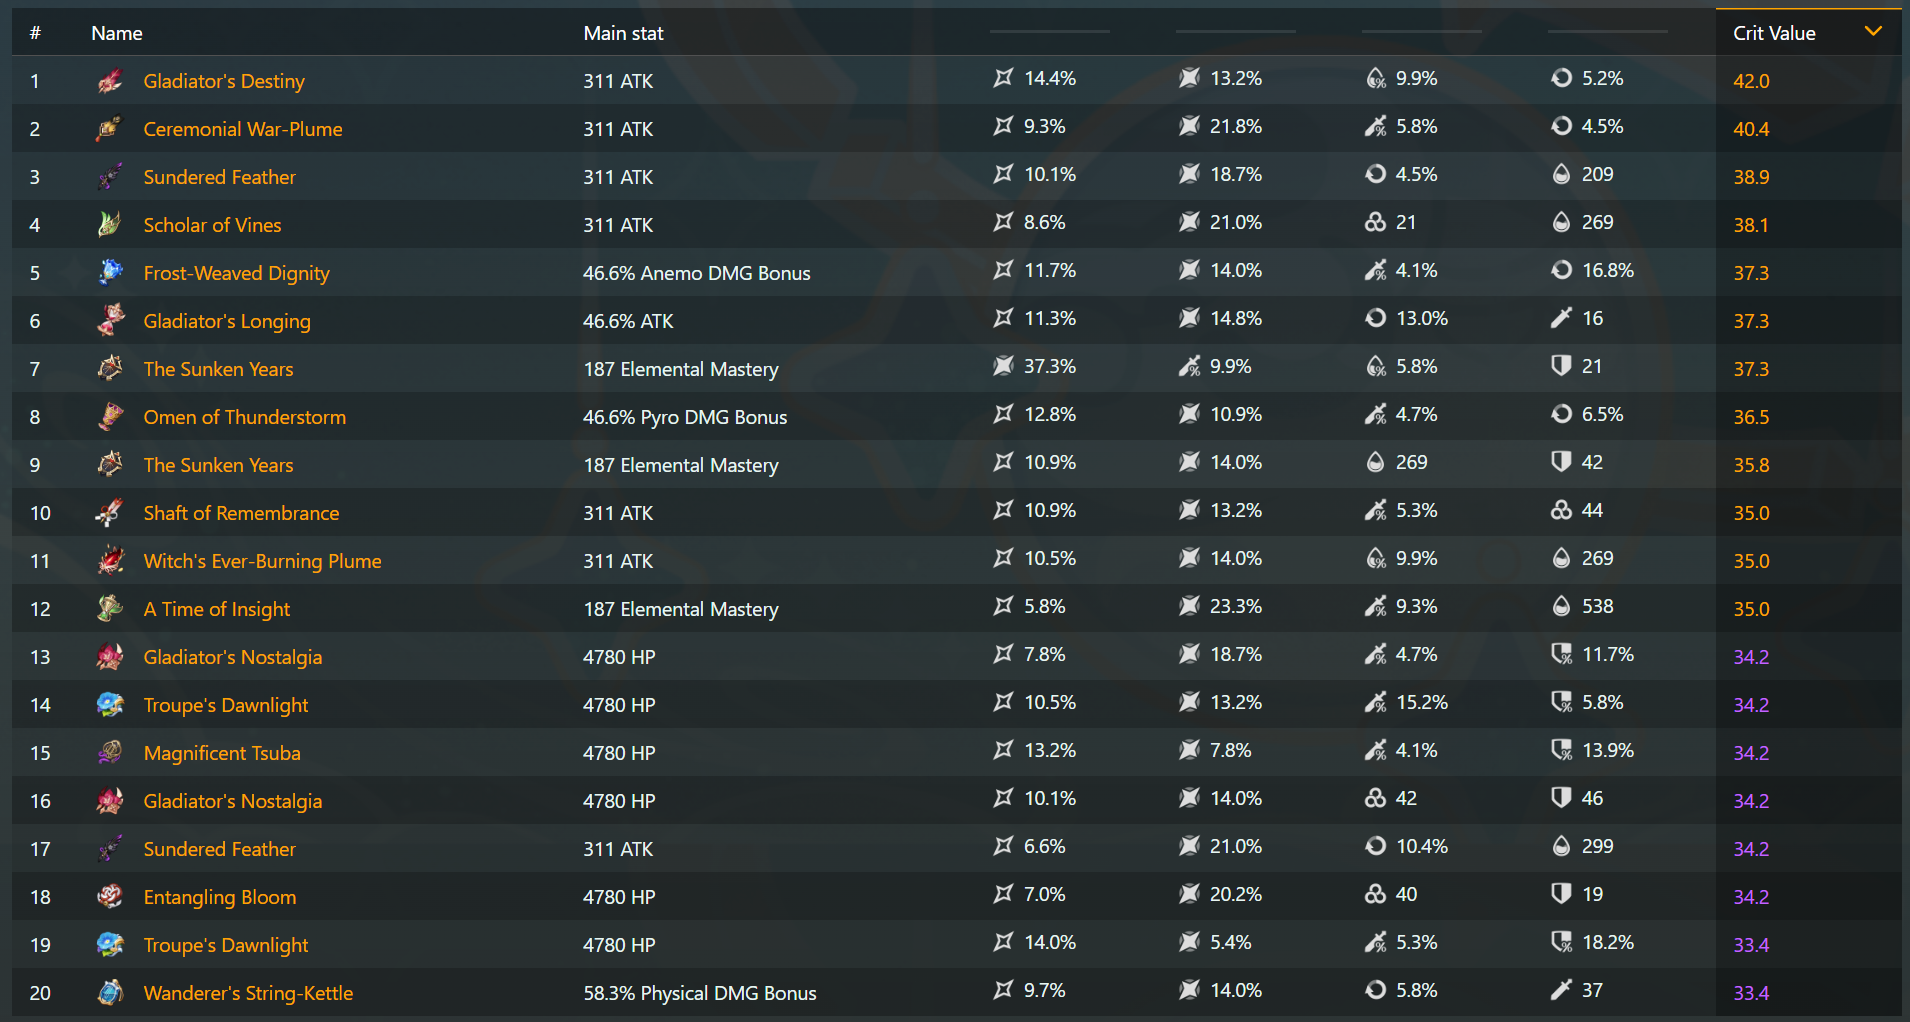Screen dimensions: 1910x1022
Task: Click the Witch's Ever-Burning Plume icon
Action: click(110, 561)
